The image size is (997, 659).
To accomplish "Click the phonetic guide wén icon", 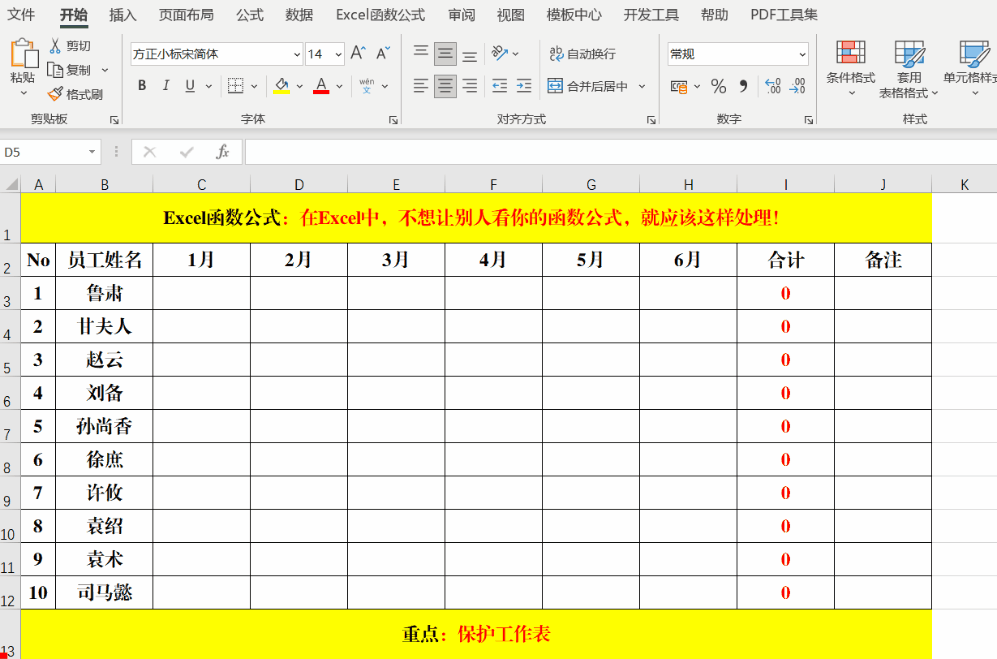I will click(367, 85).
